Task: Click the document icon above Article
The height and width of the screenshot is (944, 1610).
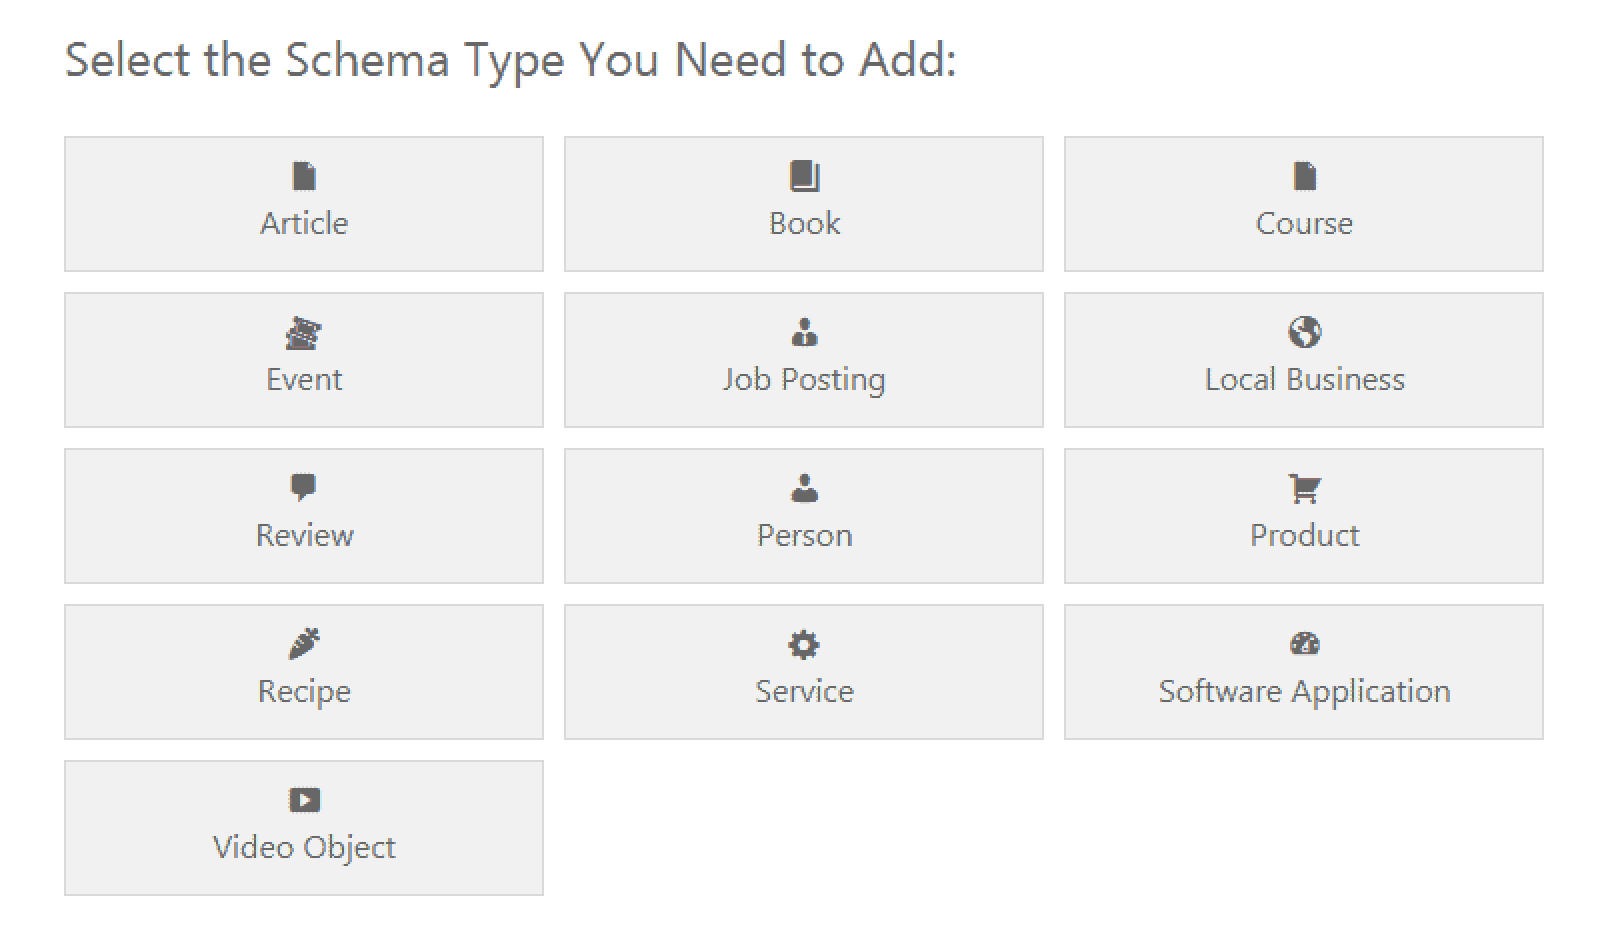Action: (304, 176)
